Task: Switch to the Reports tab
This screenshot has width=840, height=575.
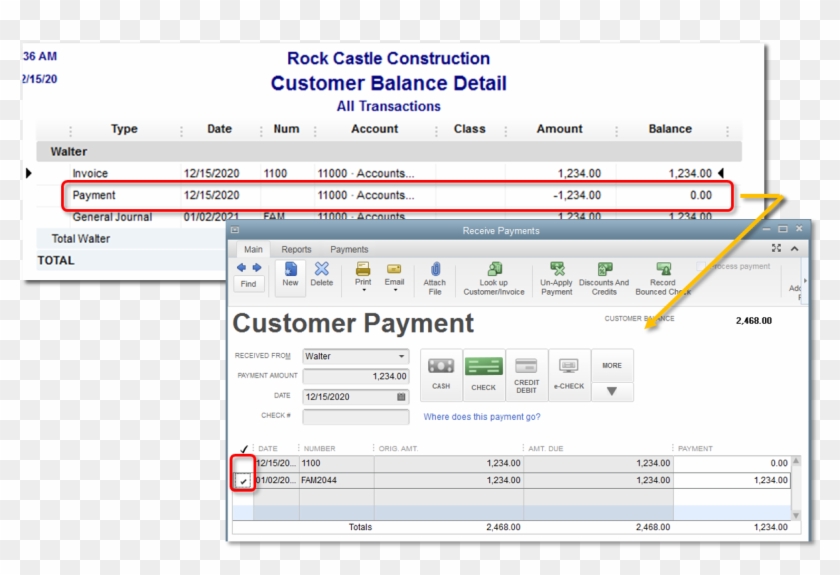Action: tap(296, 250)
